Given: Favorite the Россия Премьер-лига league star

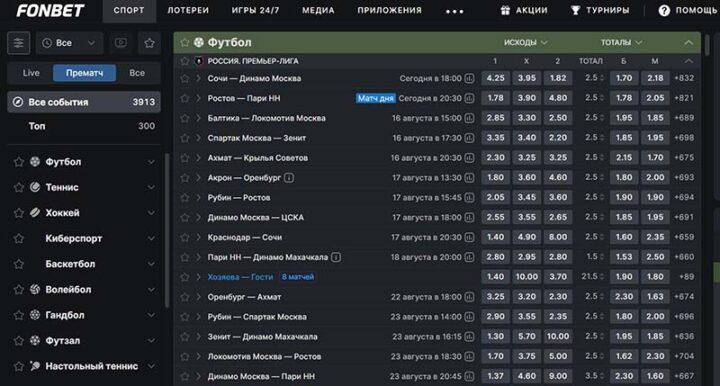Looking at the screenshot, I should click(x=185, y=61).
